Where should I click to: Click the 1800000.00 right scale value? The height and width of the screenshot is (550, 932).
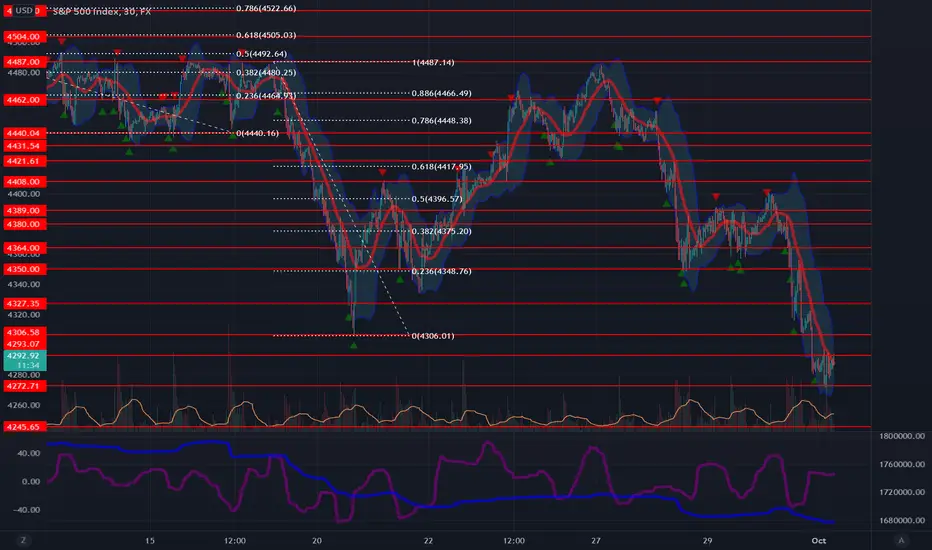pyautogui.click(x=902, y=436)
